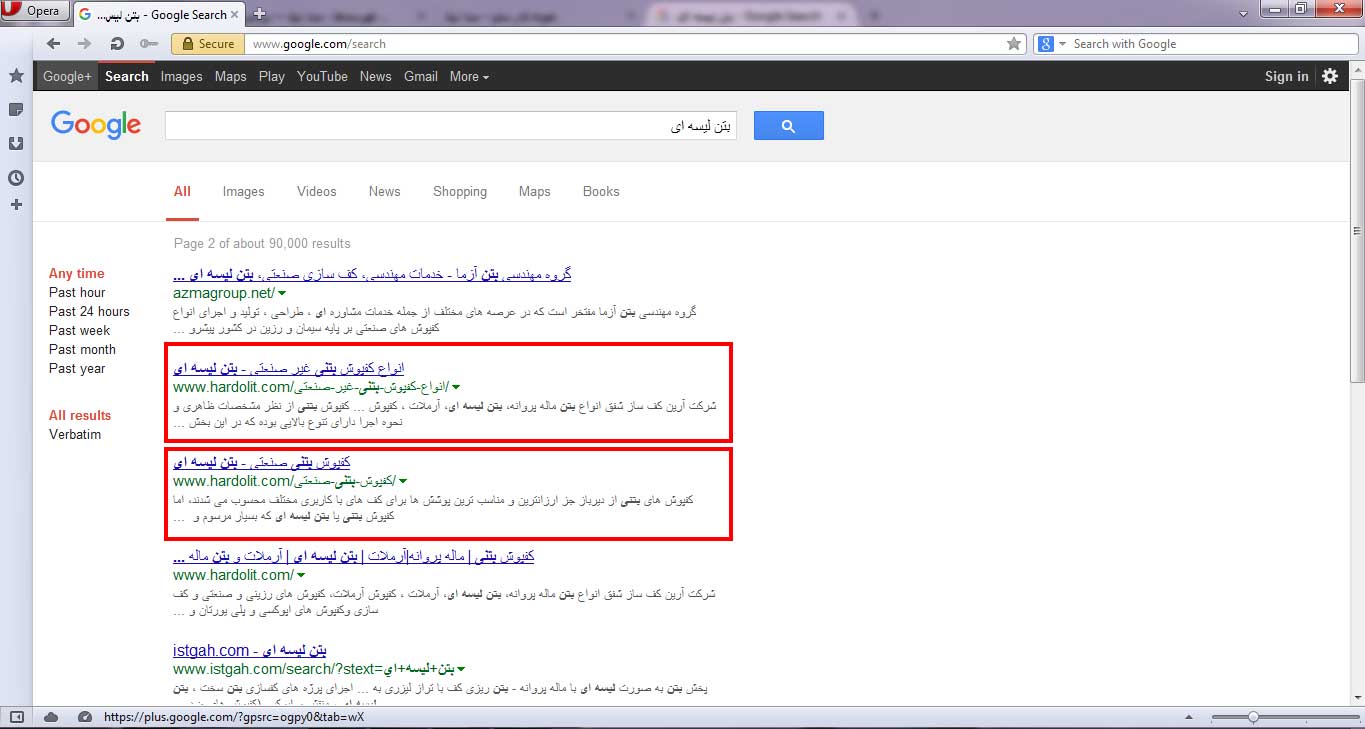Filter results by Past hour
This screenshot has width=1365, height=729.
coord(77,292)
